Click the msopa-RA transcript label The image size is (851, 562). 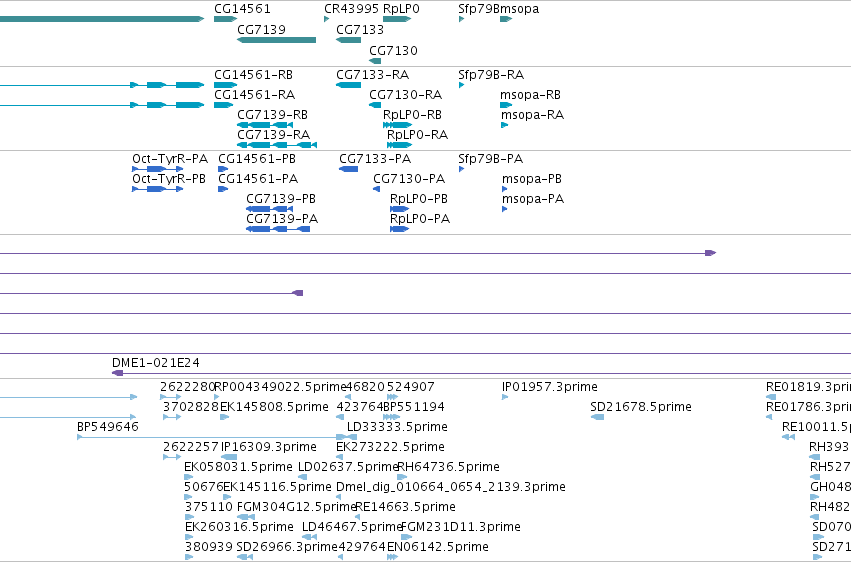click(532, 114)
